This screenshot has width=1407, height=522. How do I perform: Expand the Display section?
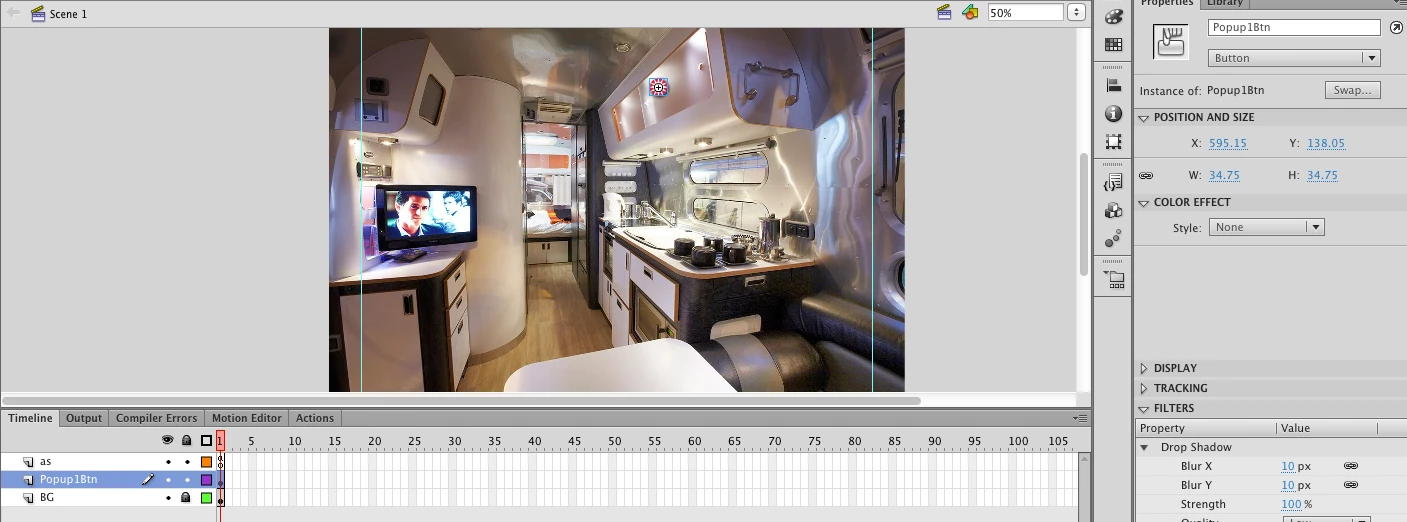(1144, 368)
